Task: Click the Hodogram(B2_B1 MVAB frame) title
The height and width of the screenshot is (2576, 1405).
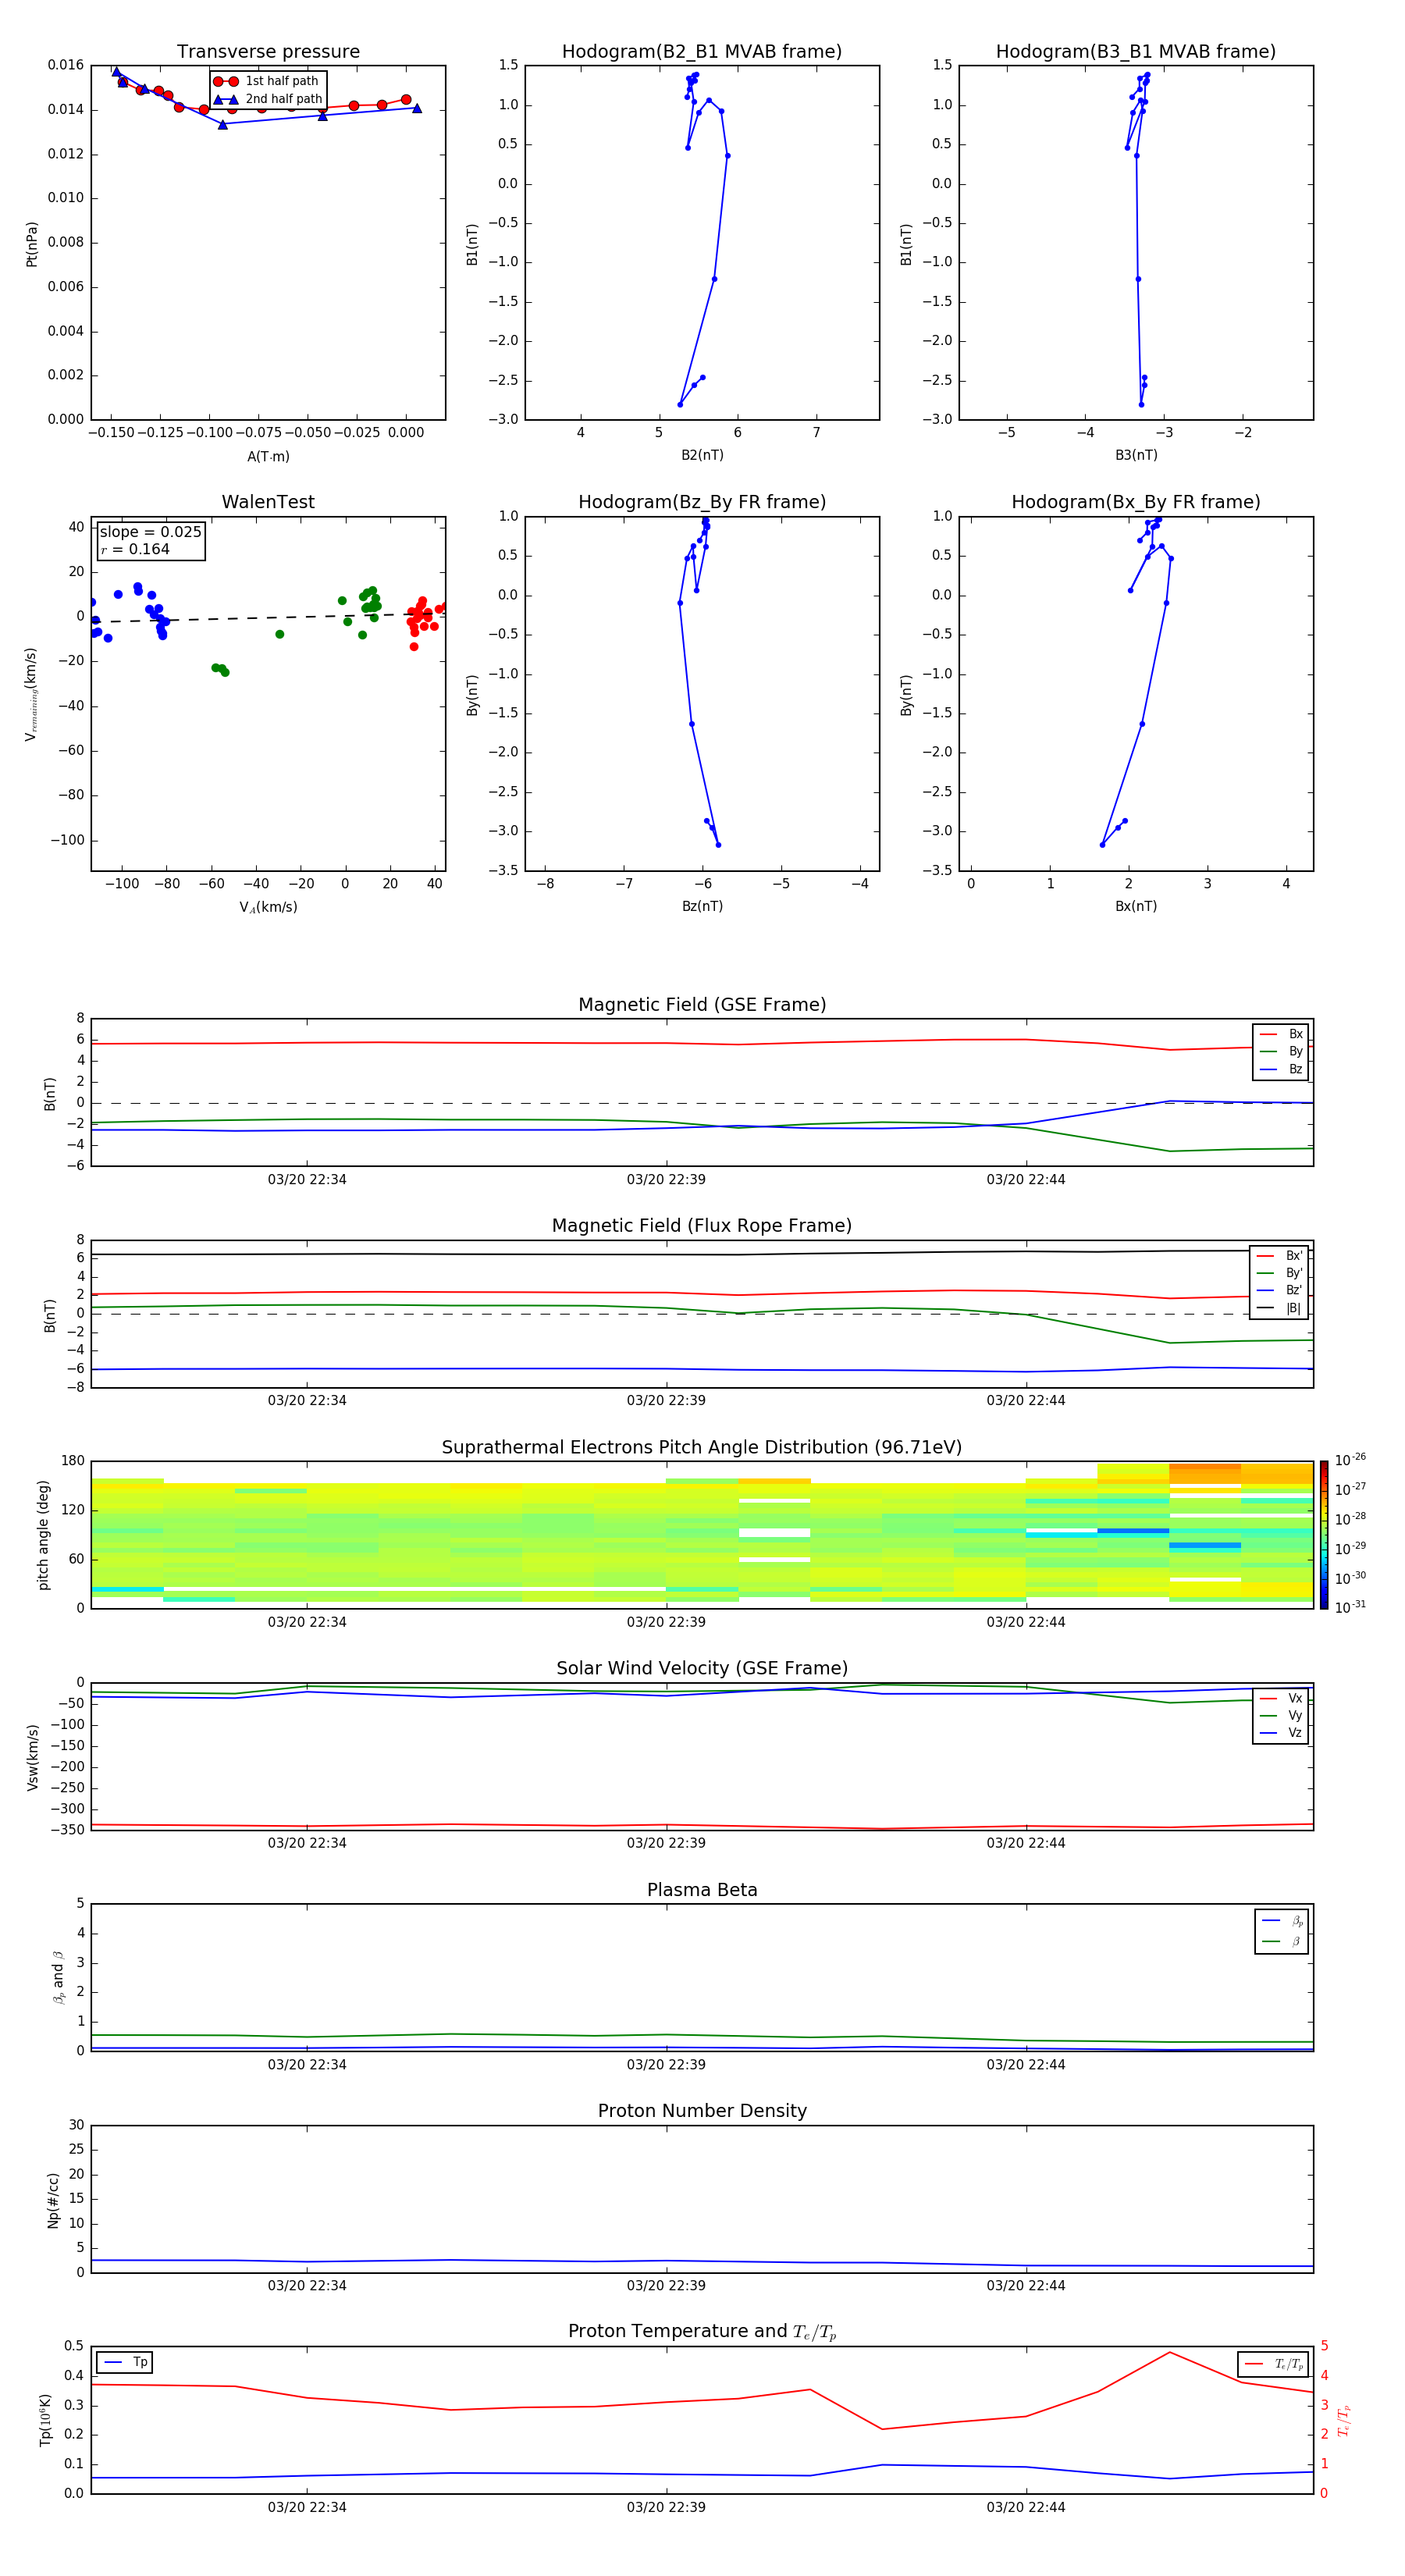Action: click(x=702, y=52)
